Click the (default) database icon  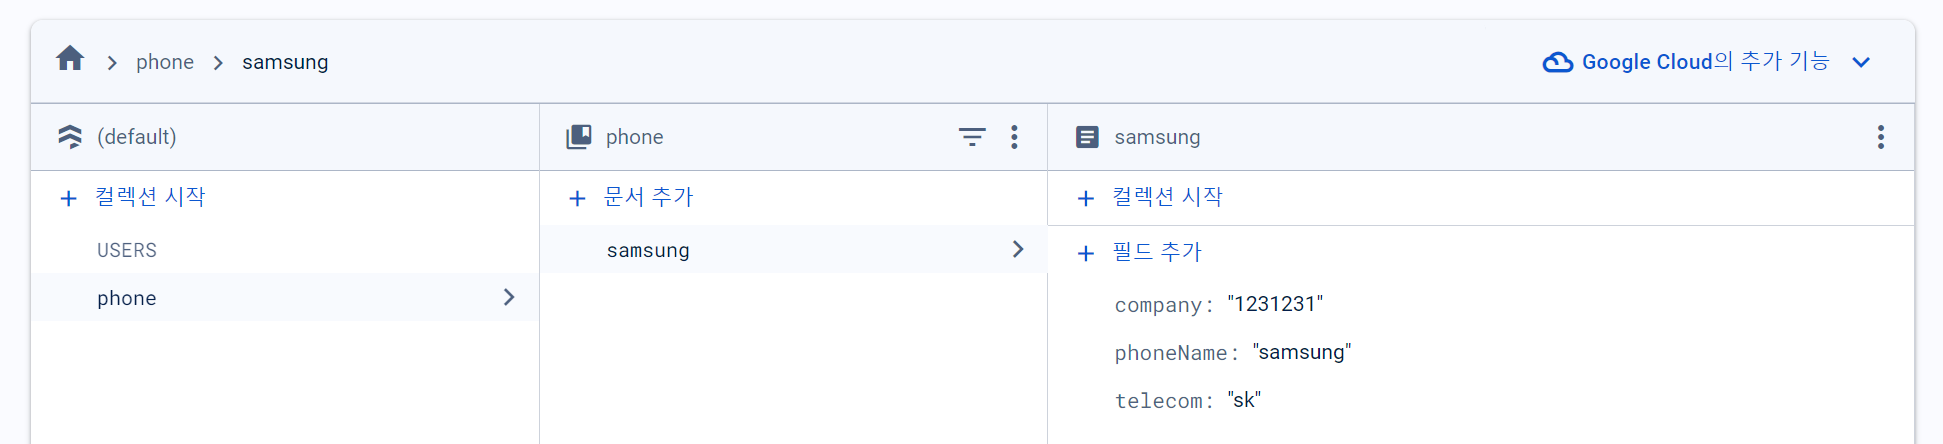tap(70, 137)
